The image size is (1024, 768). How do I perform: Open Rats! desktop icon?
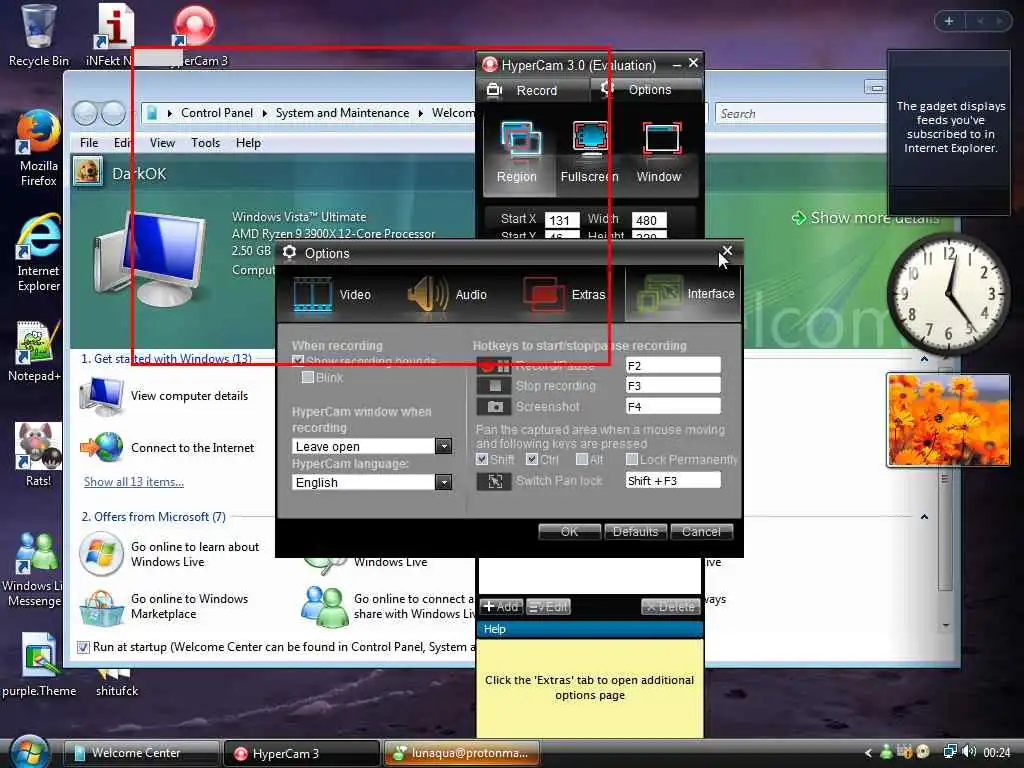click(x=38, y=455)
